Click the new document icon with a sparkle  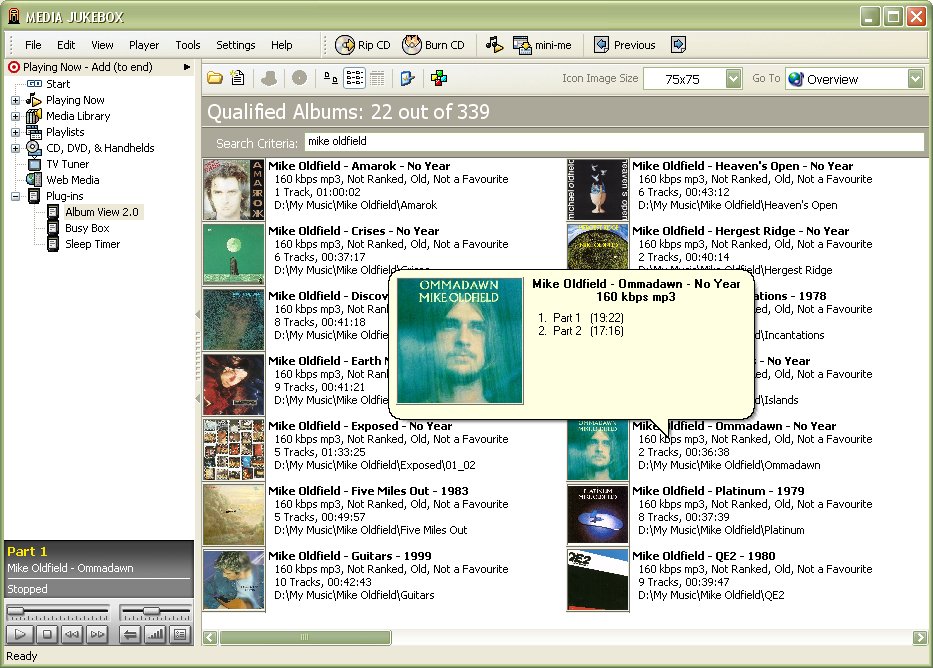click(238, 79)
